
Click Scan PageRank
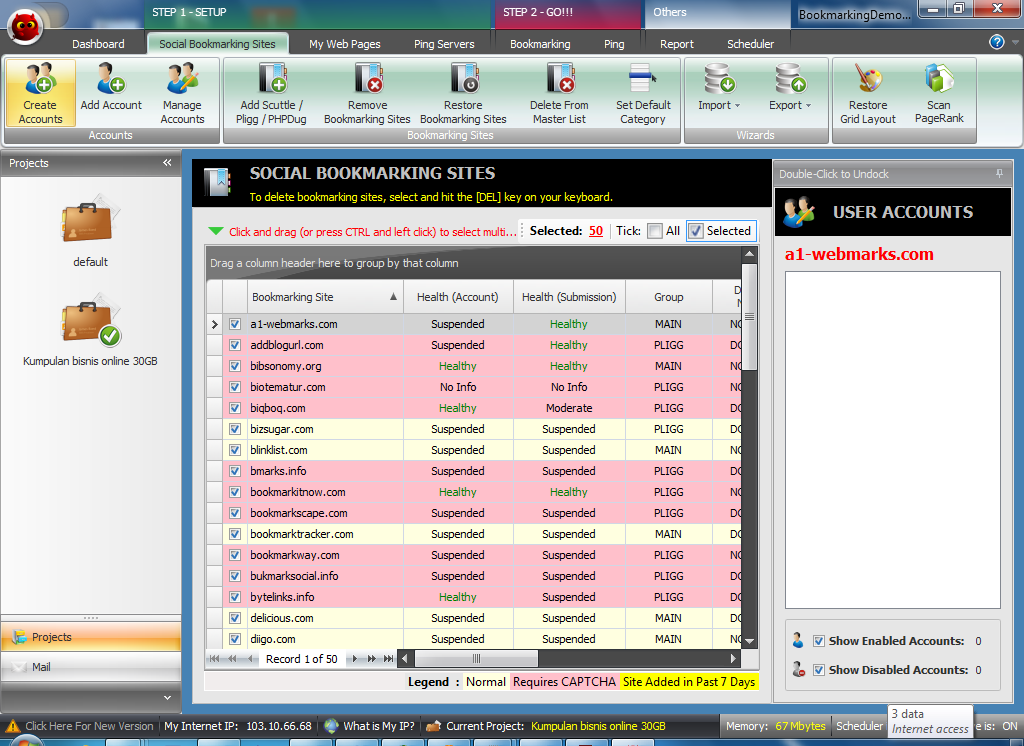(939, 93)
